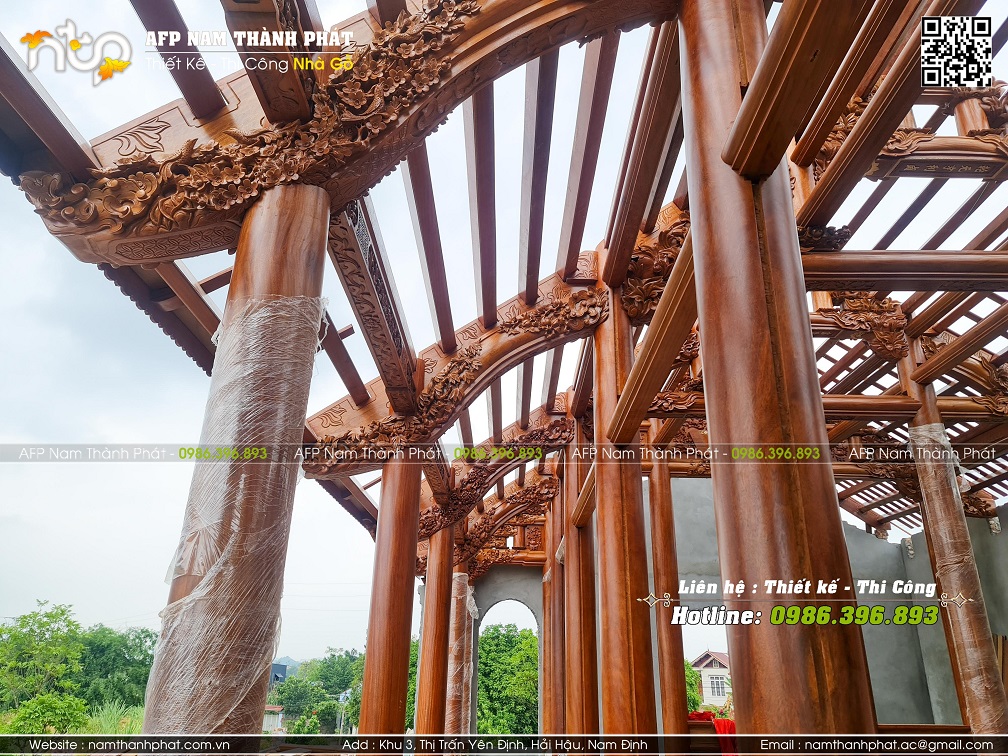The width and height of the screenshot is (1008, 756).
Task: Click the address text Khu 3 Yên Định
Action: click(495, 744)
